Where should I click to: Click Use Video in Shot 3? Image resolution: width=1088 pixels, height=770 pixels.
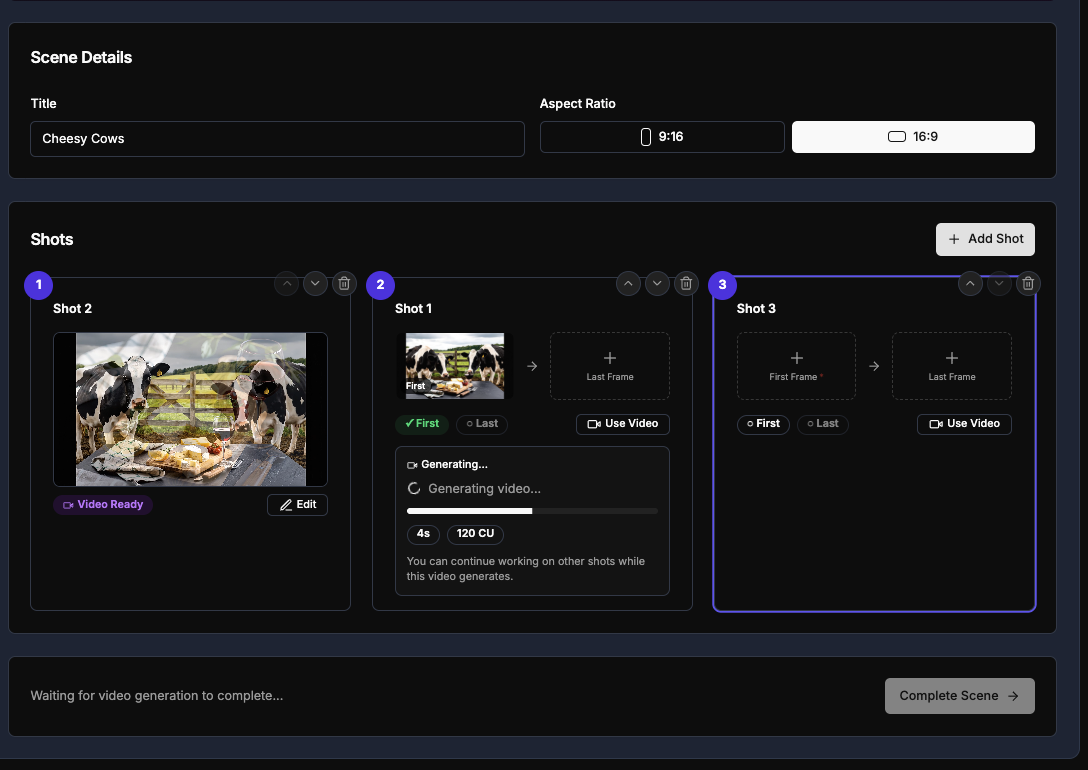point(964,424)
